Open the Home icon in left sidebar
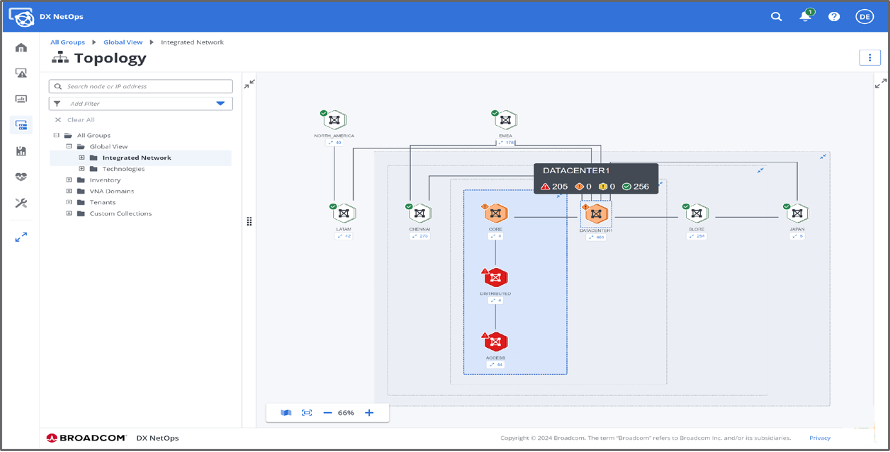Image resolution: width=890 pixels, height=452 pixels. 21,48
